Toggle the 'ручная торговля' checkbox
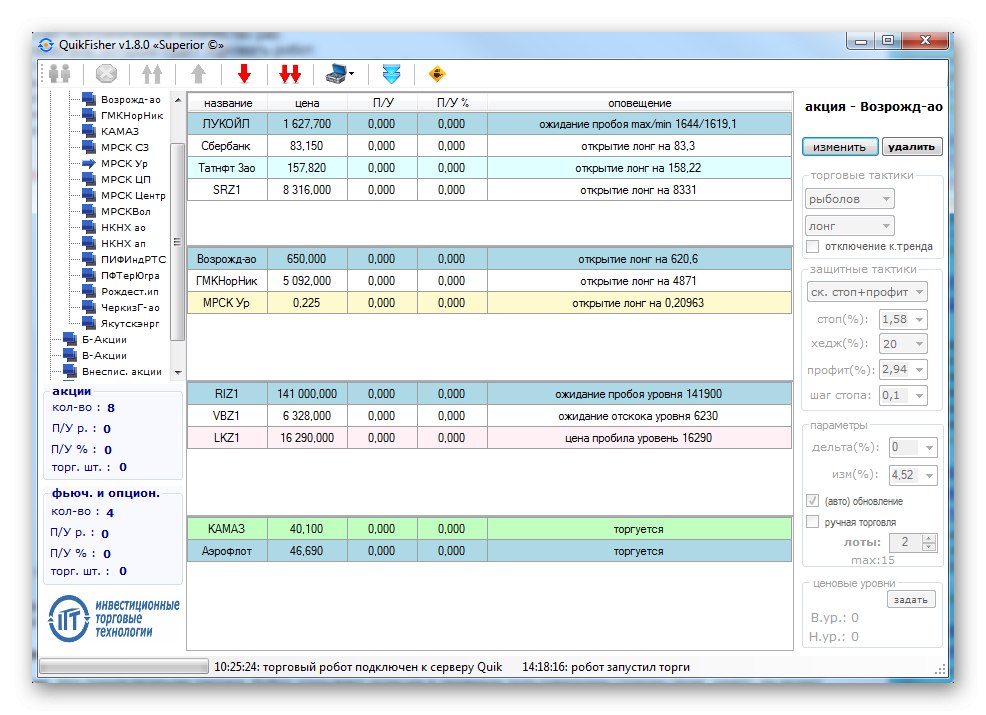Screen dimensions: 986x715 [x=813, y=522]
